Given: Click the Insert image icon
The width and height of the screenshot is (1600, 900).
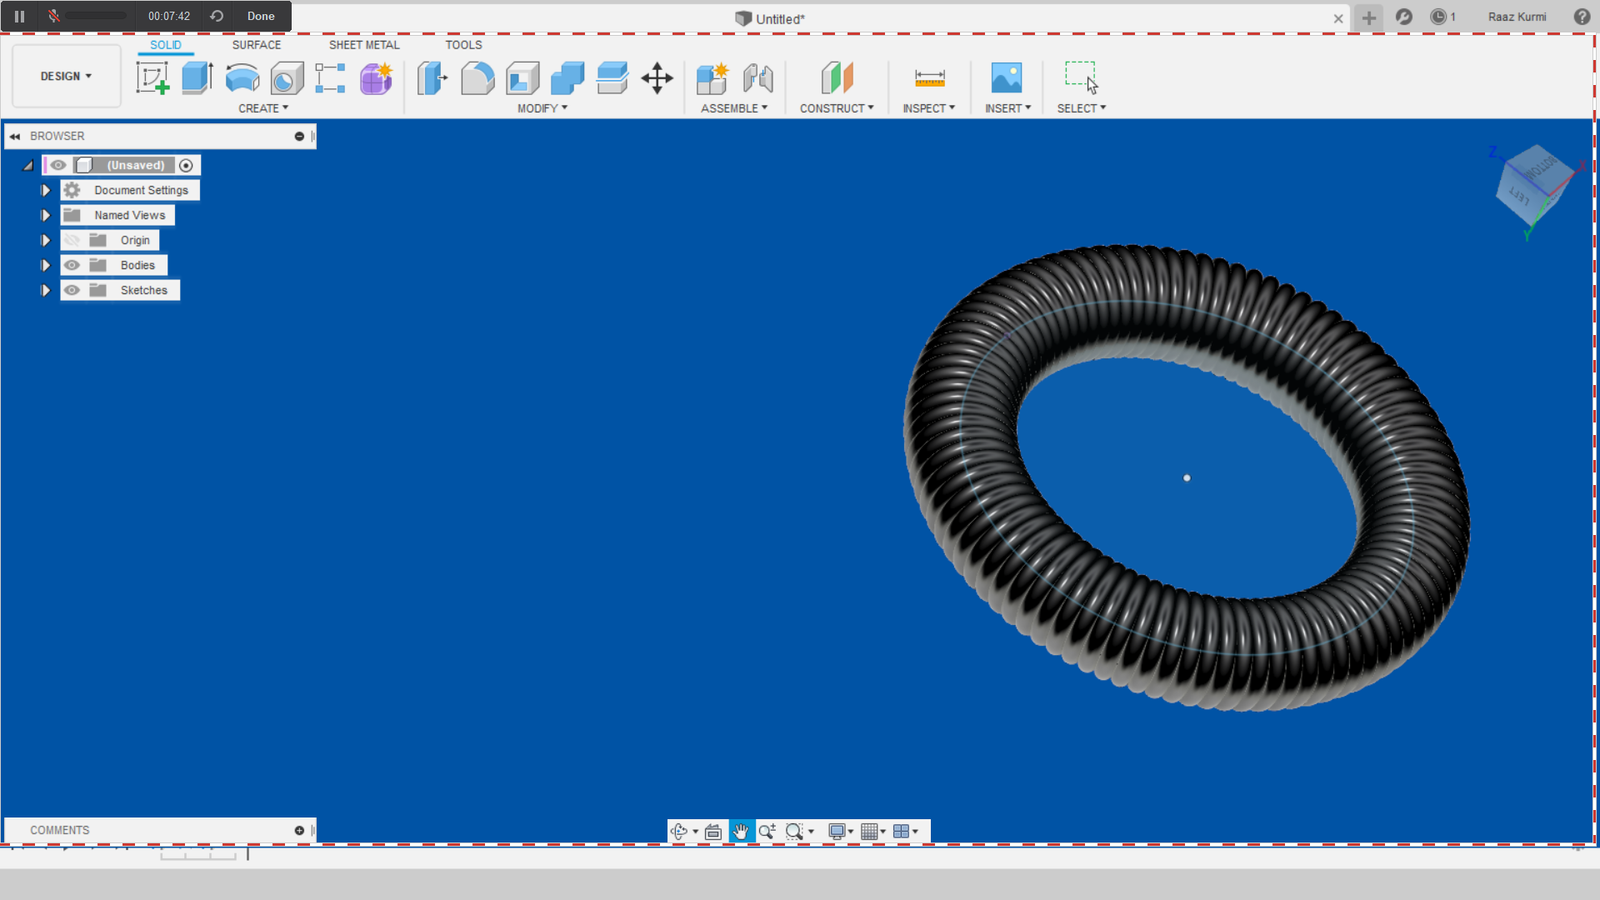Looking at the screenshot, I should pos(1006,78).
